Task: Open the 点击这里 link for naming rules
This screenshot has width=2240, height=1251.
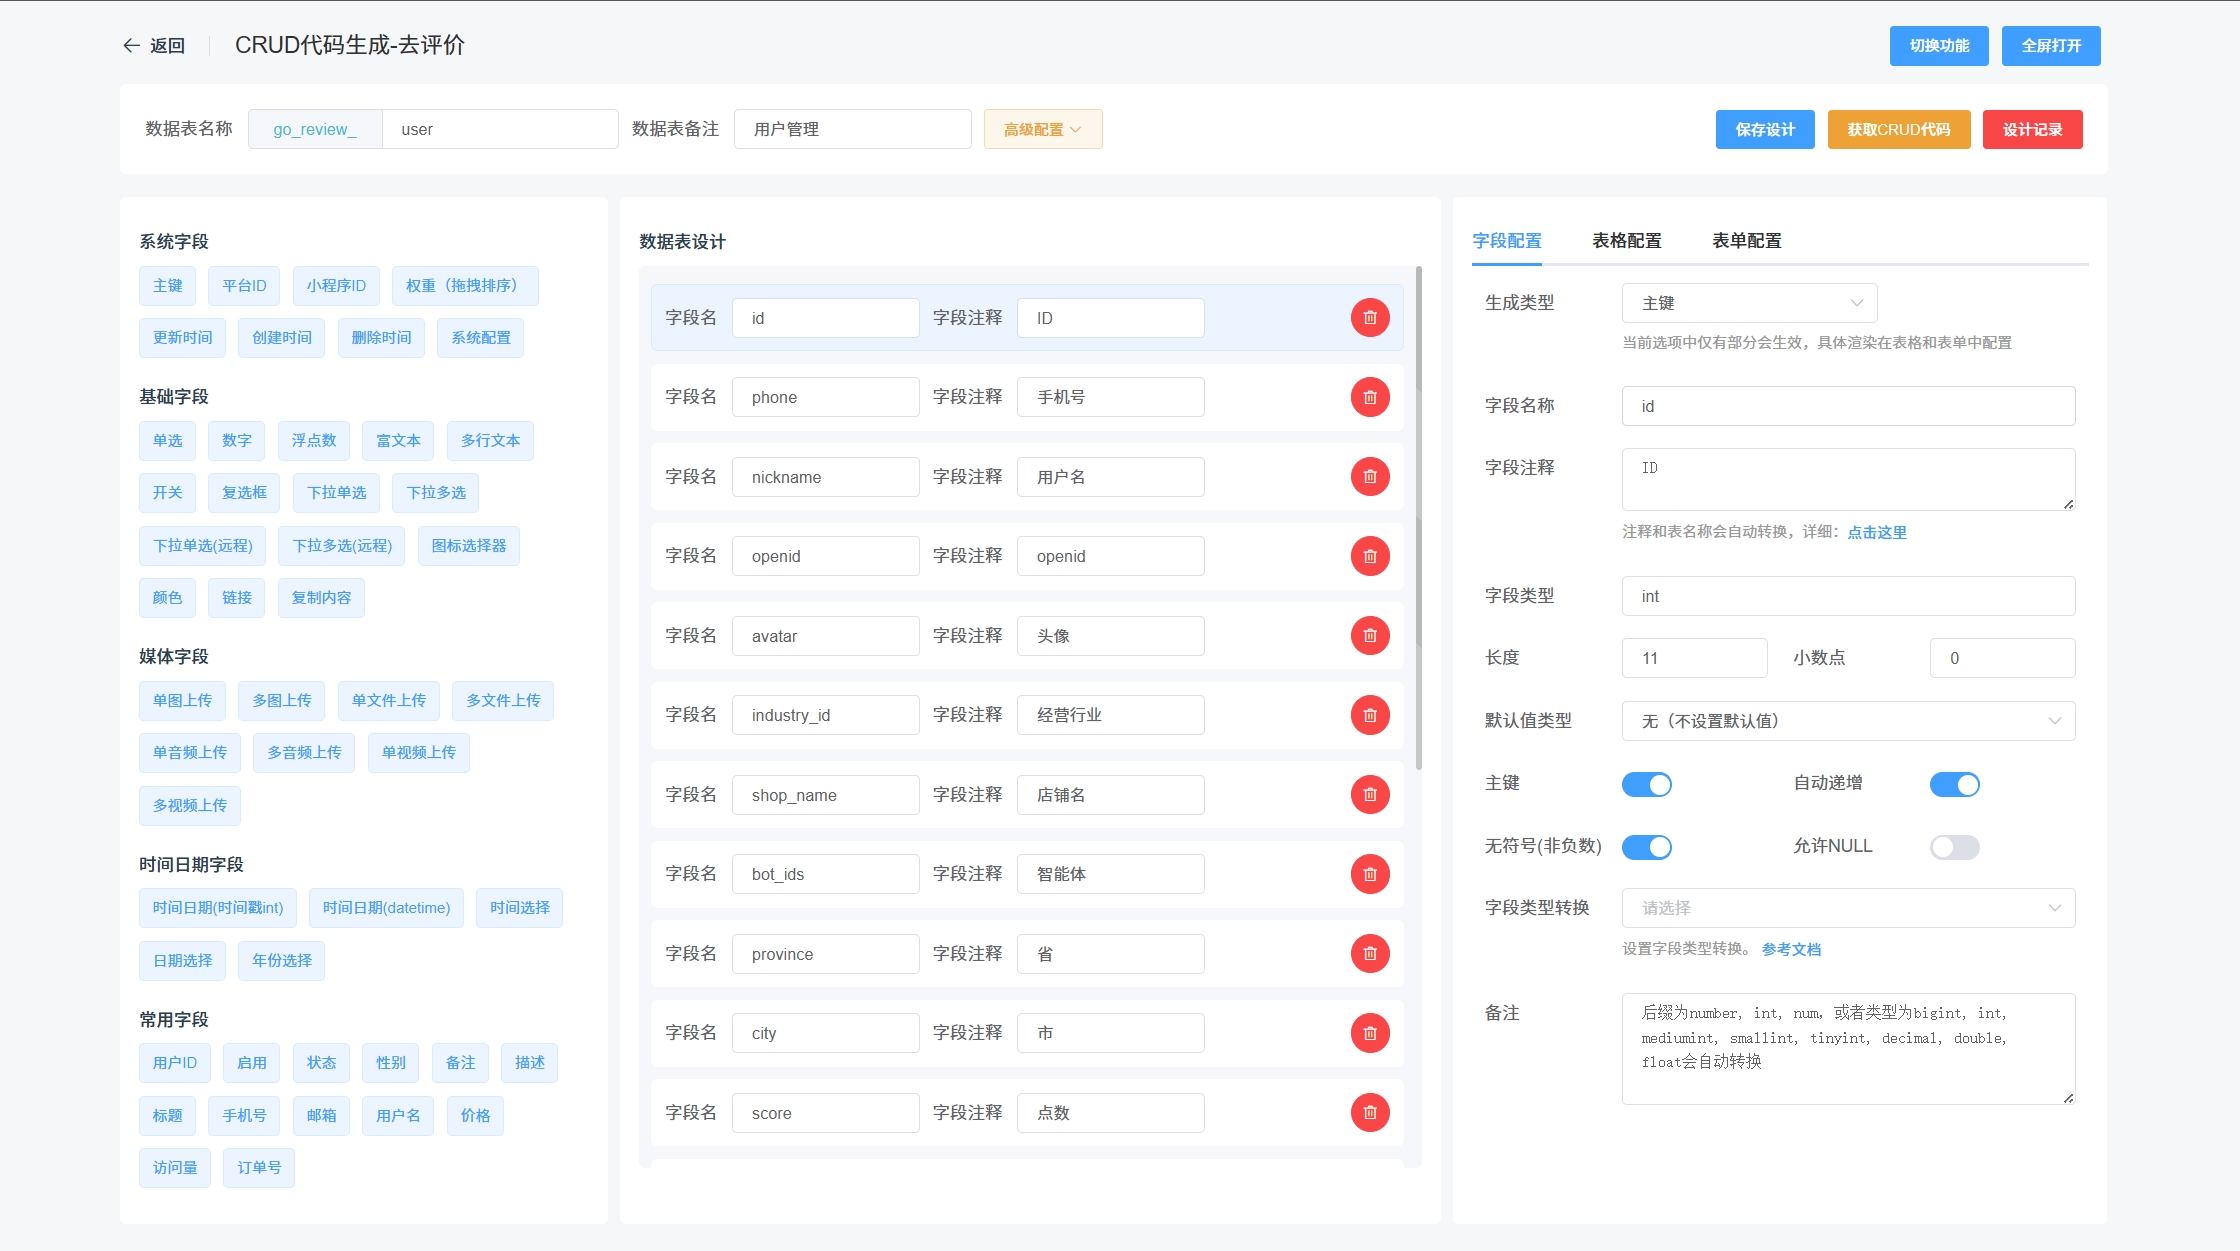Action: 1877,531
